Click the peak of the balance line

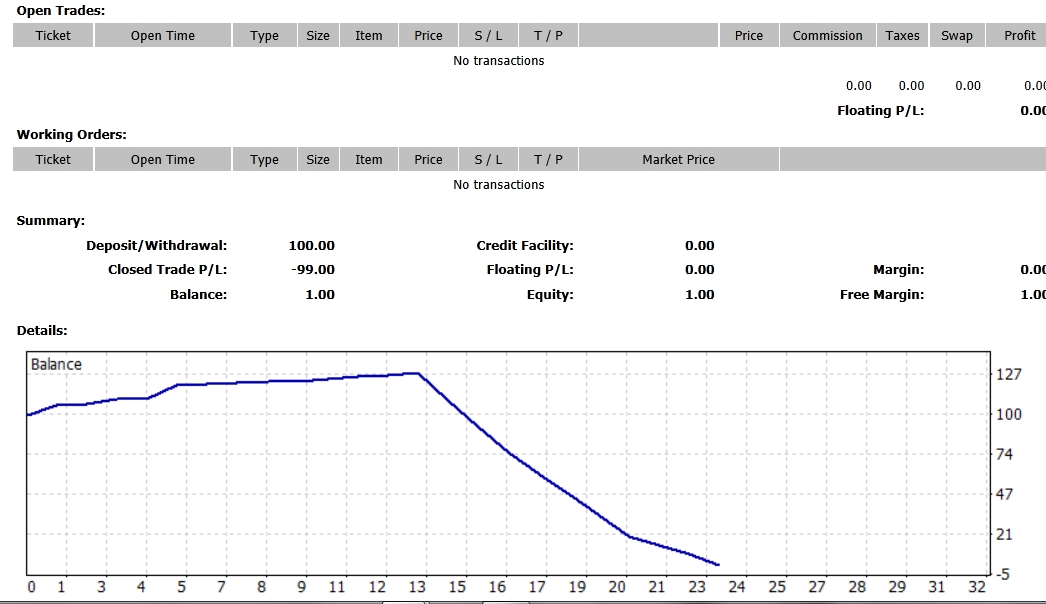tap(418, 374)
